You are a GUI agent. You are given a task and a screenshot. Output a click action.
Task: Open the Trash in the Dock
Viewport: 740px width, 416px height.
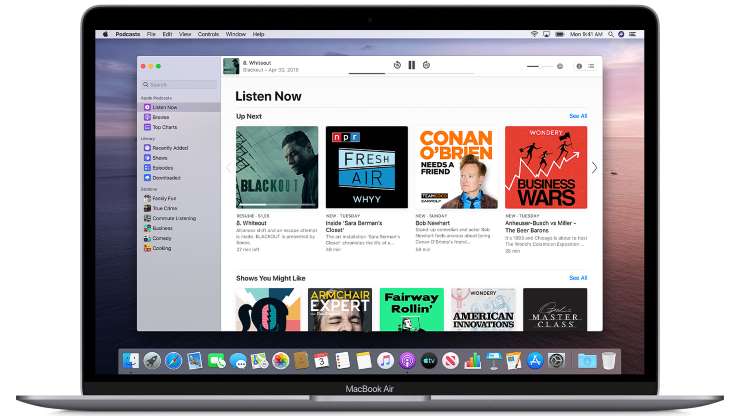[609, 361]
